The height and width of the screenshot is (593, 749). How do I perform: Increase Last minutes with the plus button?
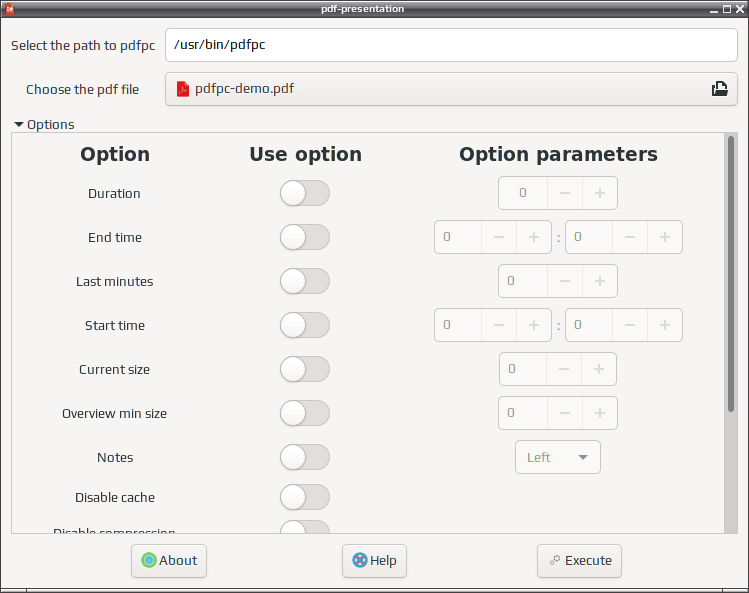coord(600,281)
